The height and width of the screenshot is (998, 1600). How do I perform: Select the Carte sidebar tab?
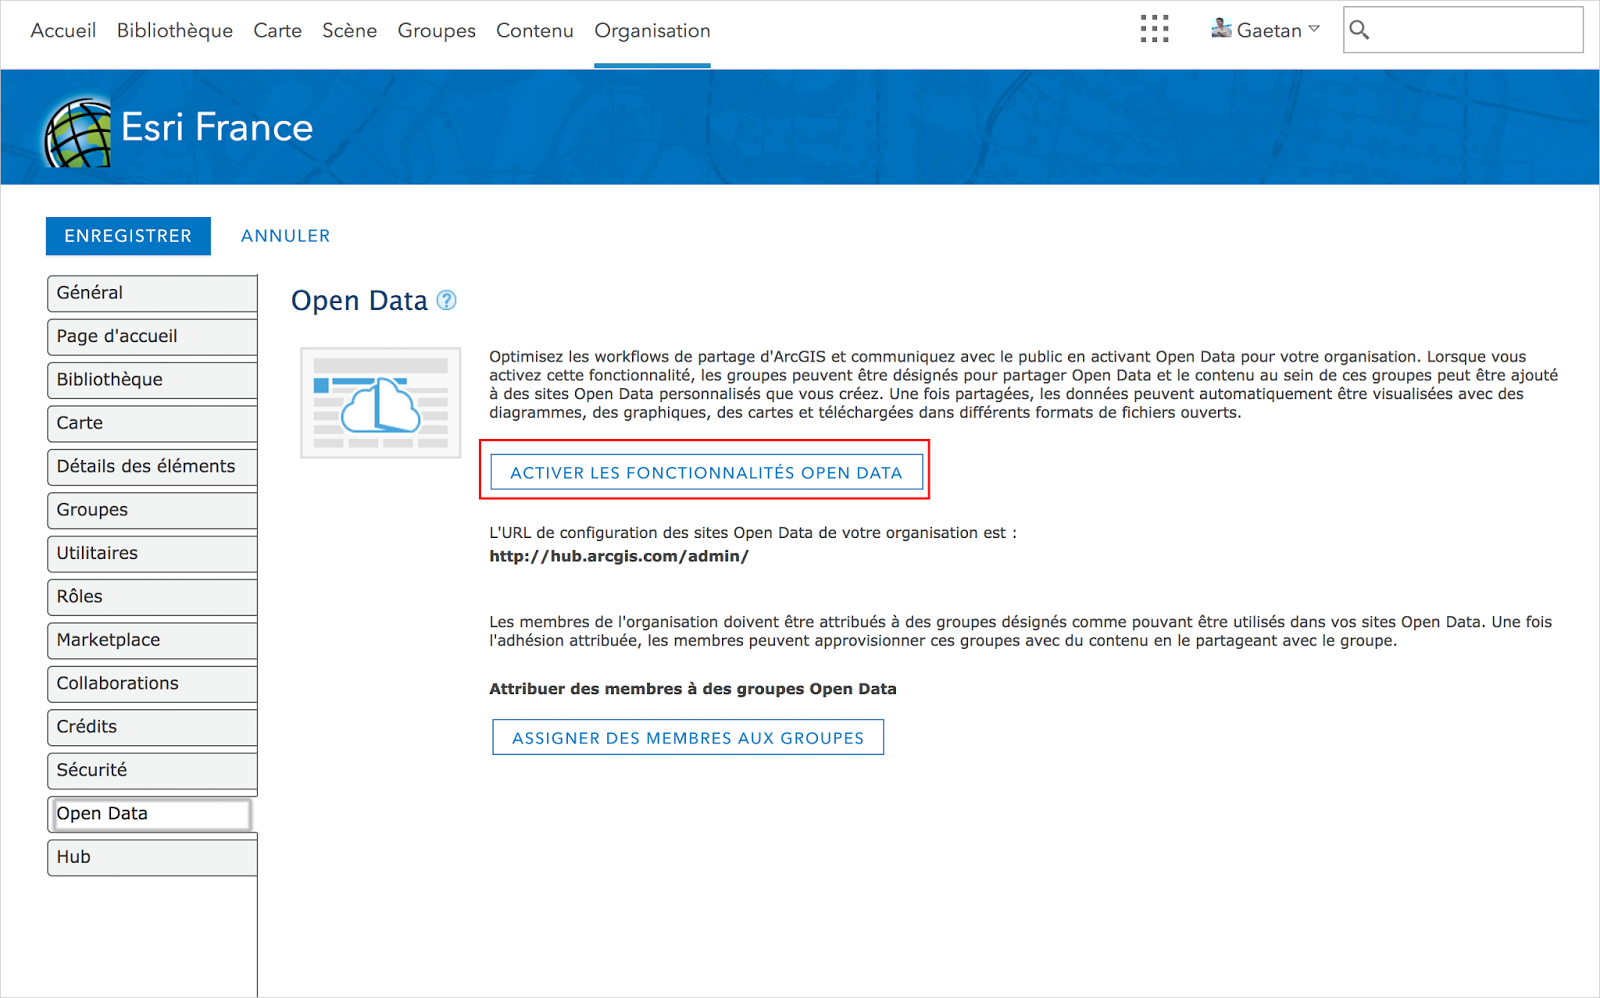(152, 423)
